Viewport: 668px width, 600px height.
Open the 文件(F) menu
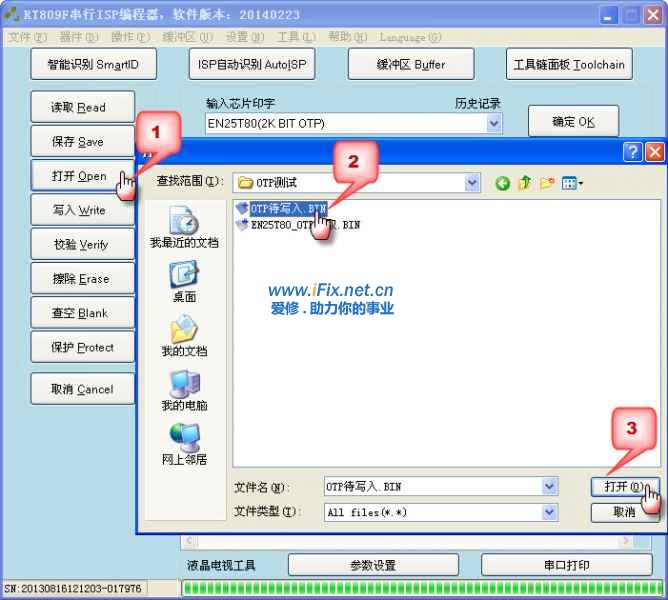click(x=27, y=37)
